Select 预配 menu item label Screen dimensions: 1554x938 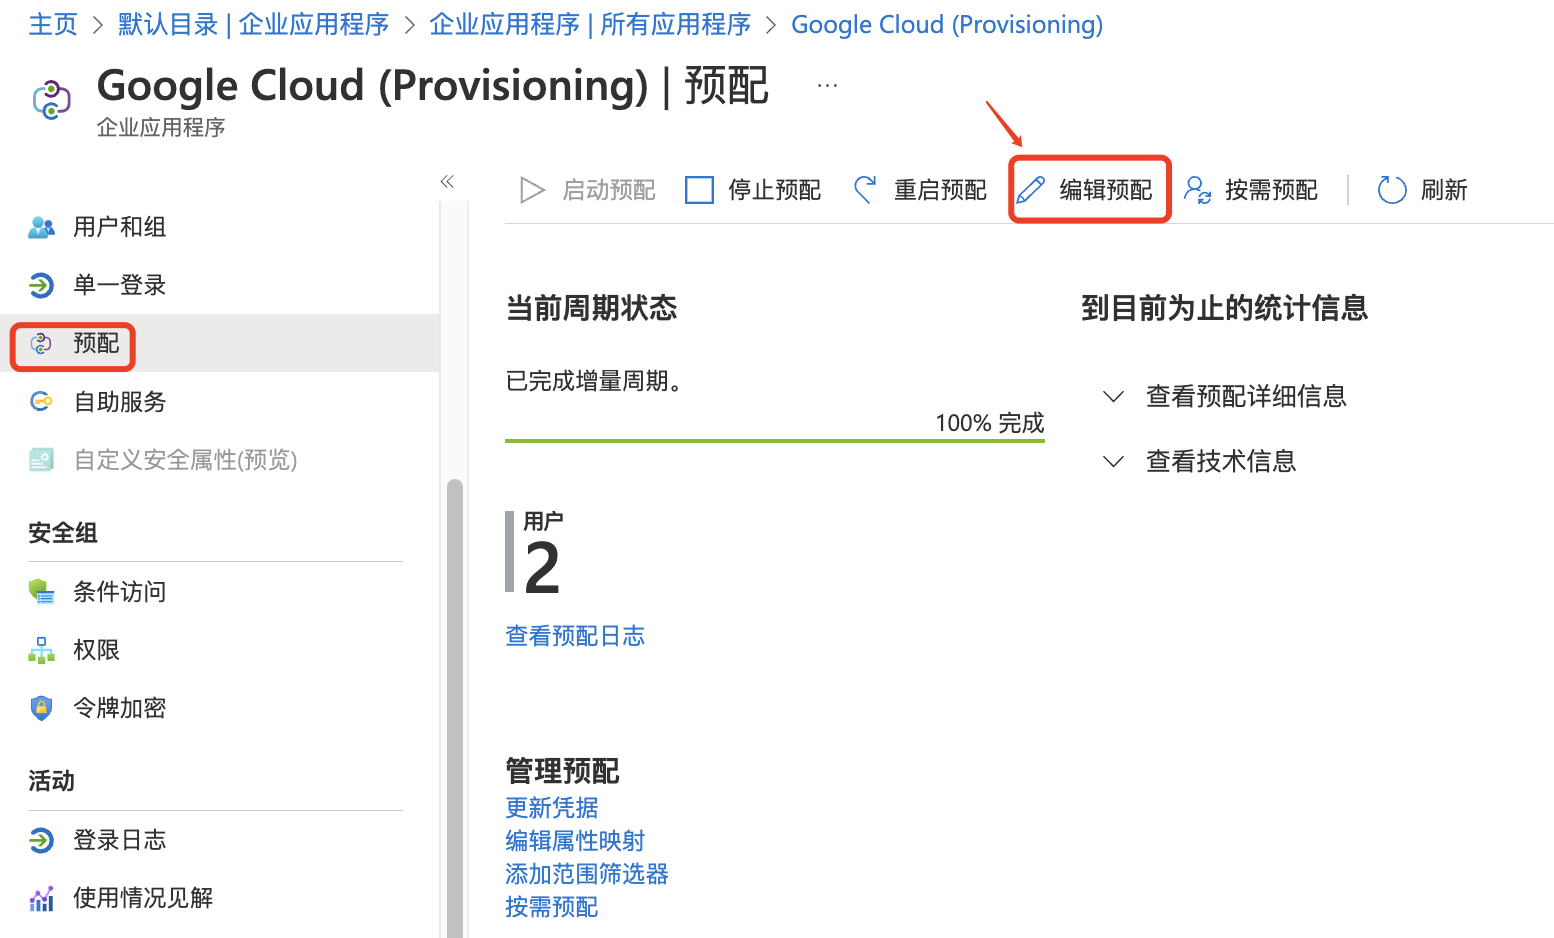[x=96, y=343]
